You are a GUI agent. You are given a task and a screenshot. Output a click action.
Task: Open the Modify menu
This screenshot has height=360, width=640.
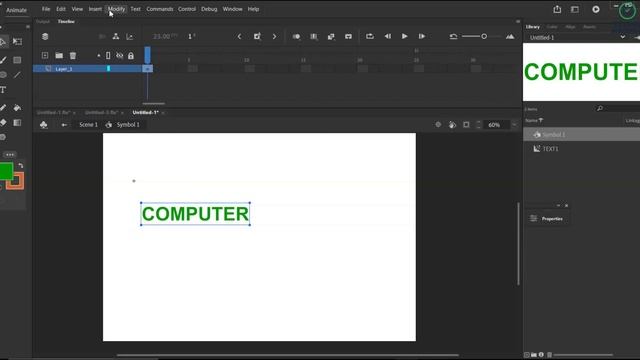point(116,9)
